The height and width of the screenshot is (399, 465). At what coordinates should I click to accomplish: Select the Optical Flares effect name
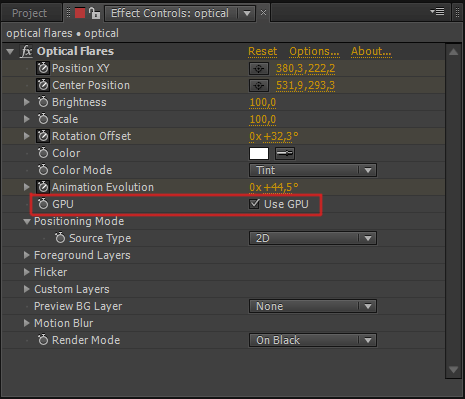pyautogui.click(x=75, y=51)
